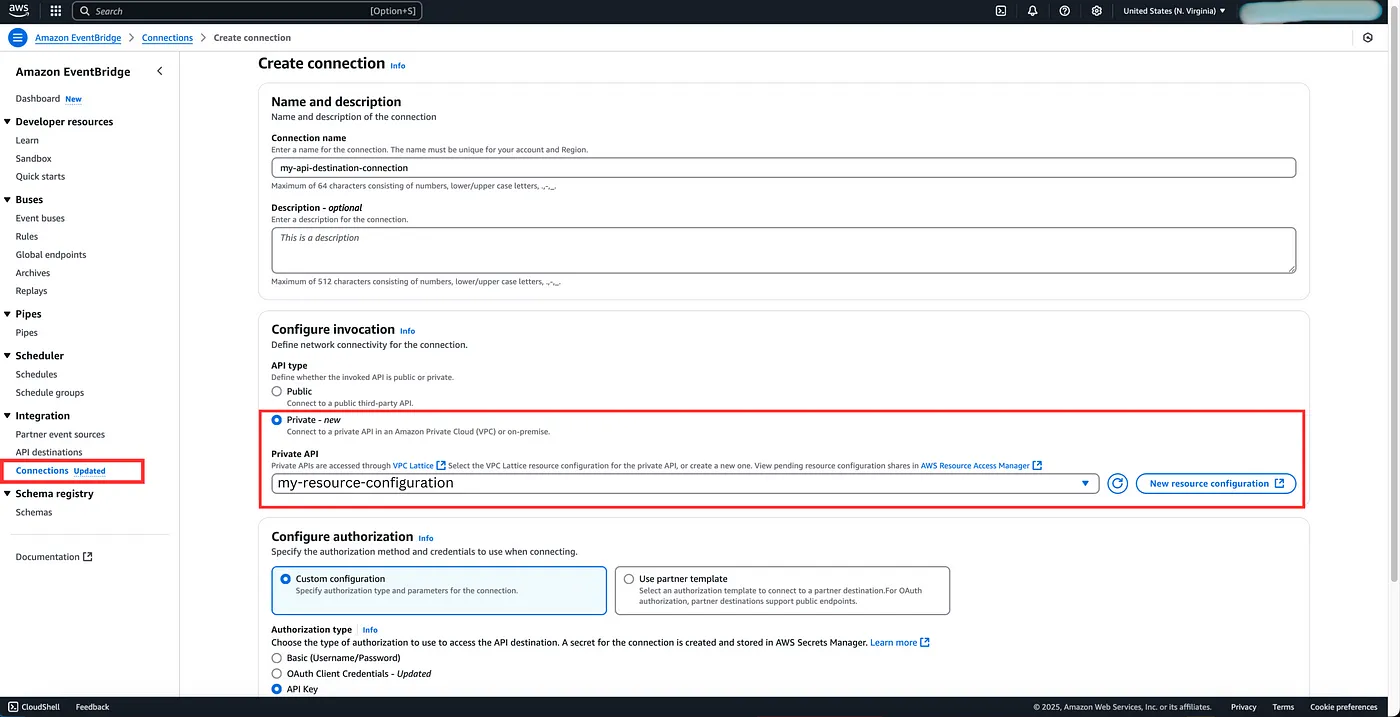Viewport: 1400px width, 717px height.
Task: Click the external icon after AWS Resource Access Manager
Action: pos(1038,465)
